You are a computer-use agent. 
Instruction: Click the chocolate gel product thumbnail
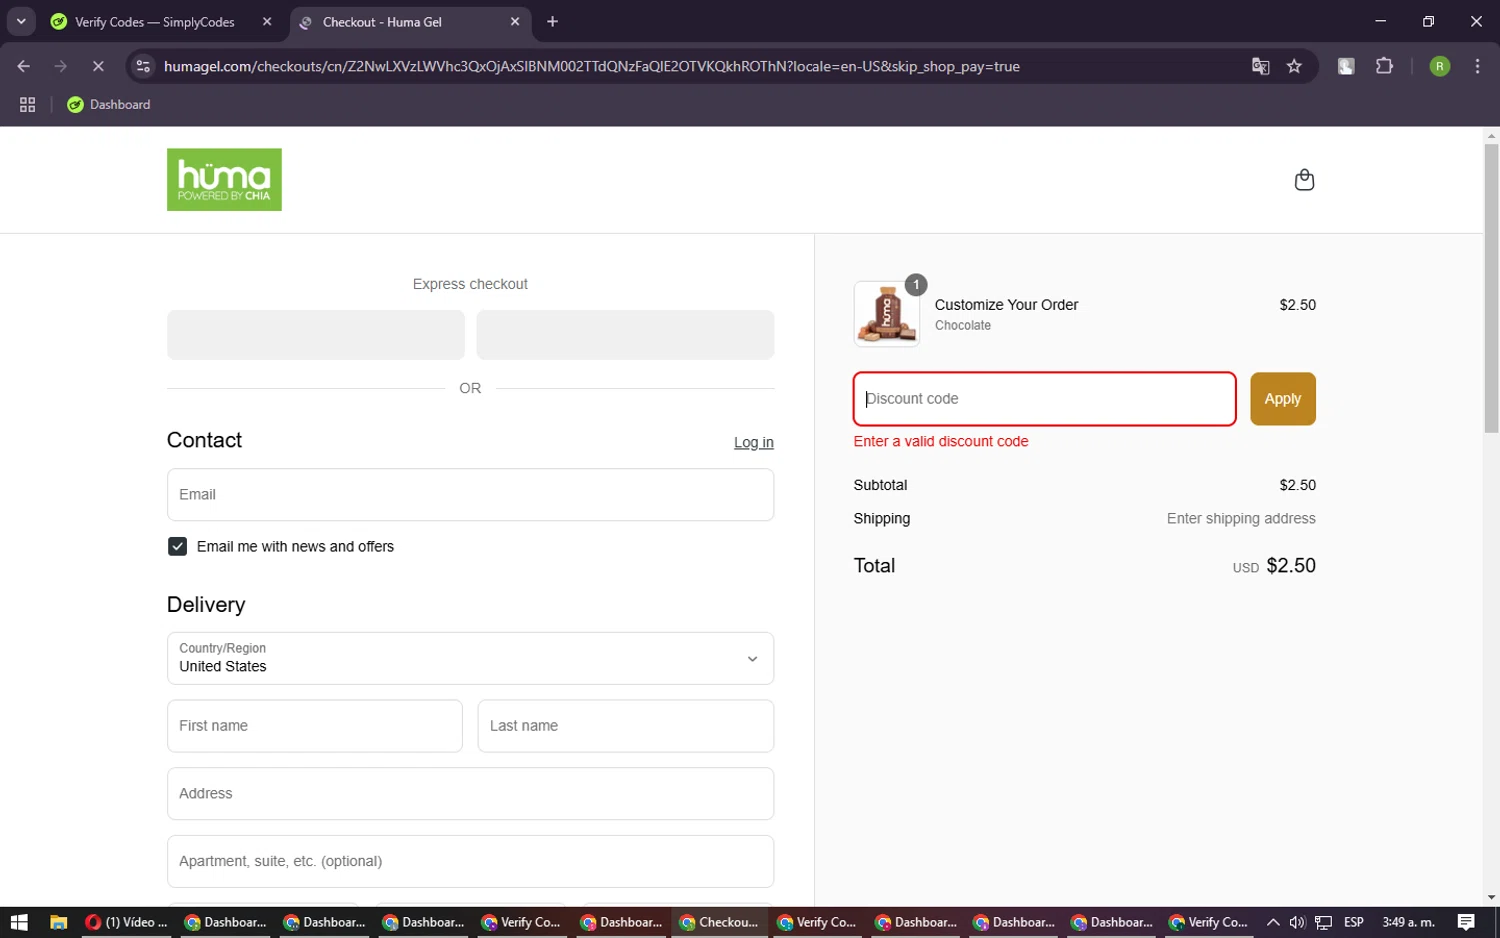click(x=886, y=314)
